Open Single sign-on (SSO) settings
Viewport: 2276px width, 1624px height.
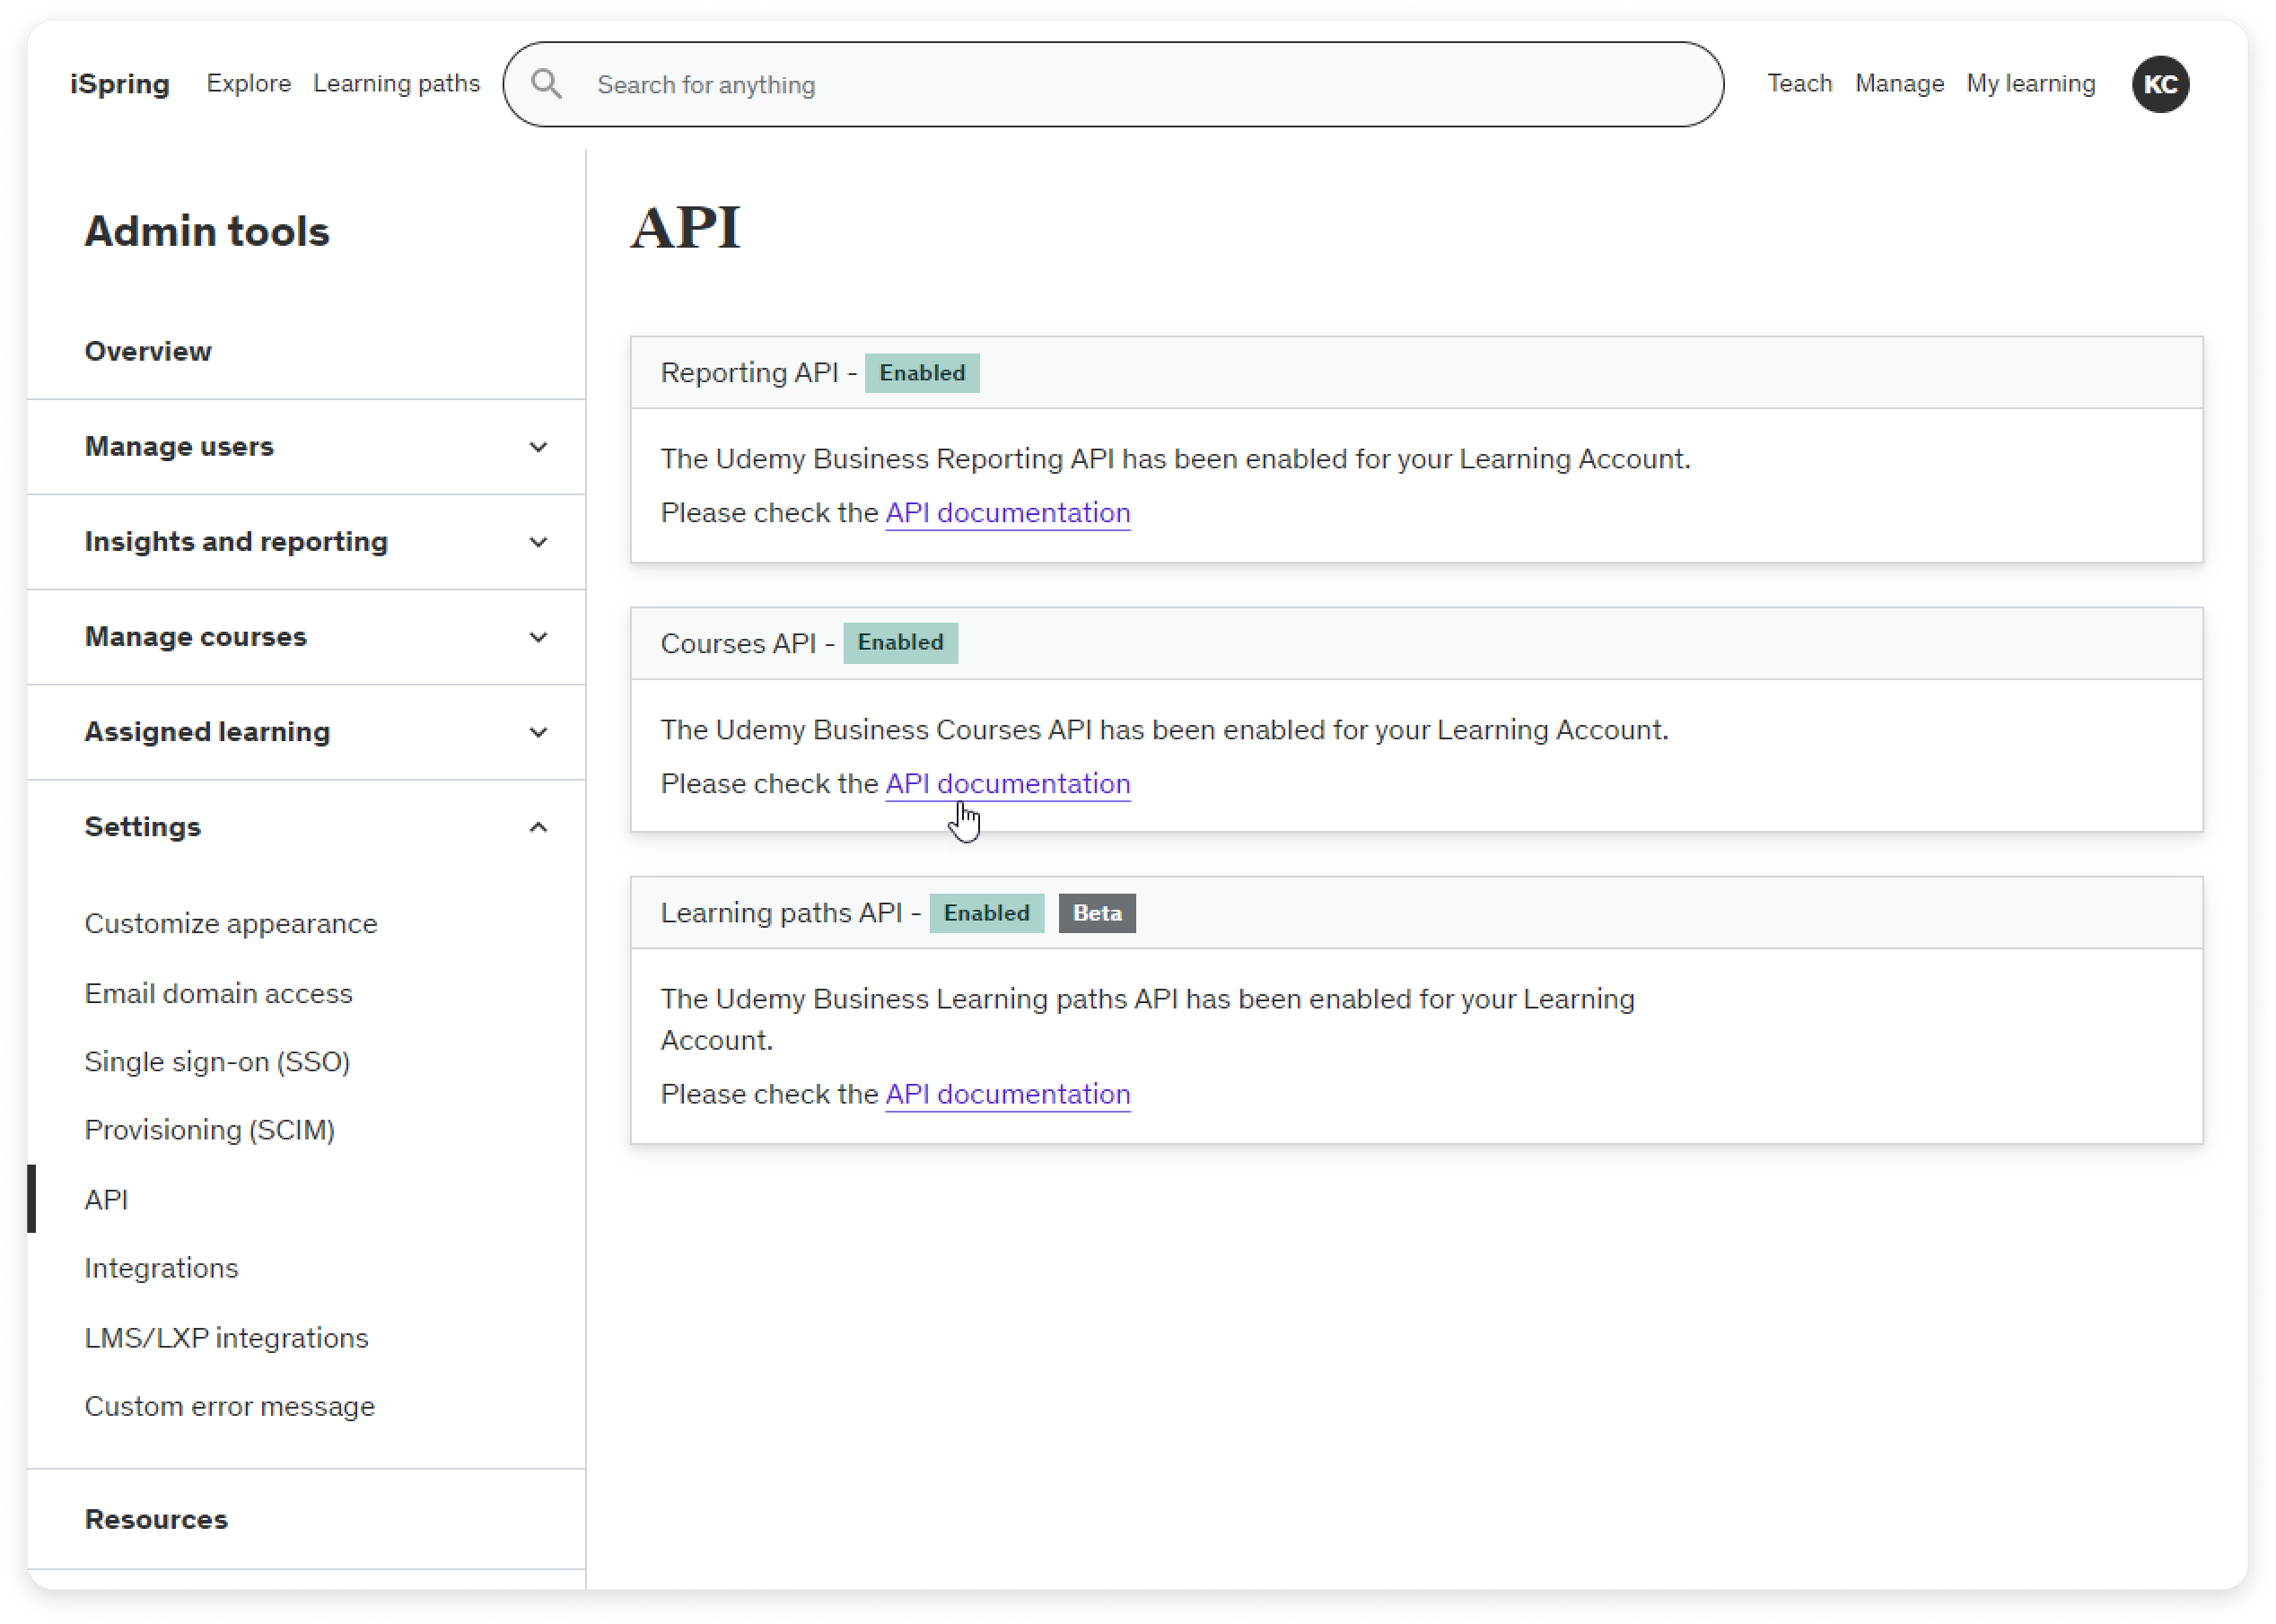(217, 1062)
